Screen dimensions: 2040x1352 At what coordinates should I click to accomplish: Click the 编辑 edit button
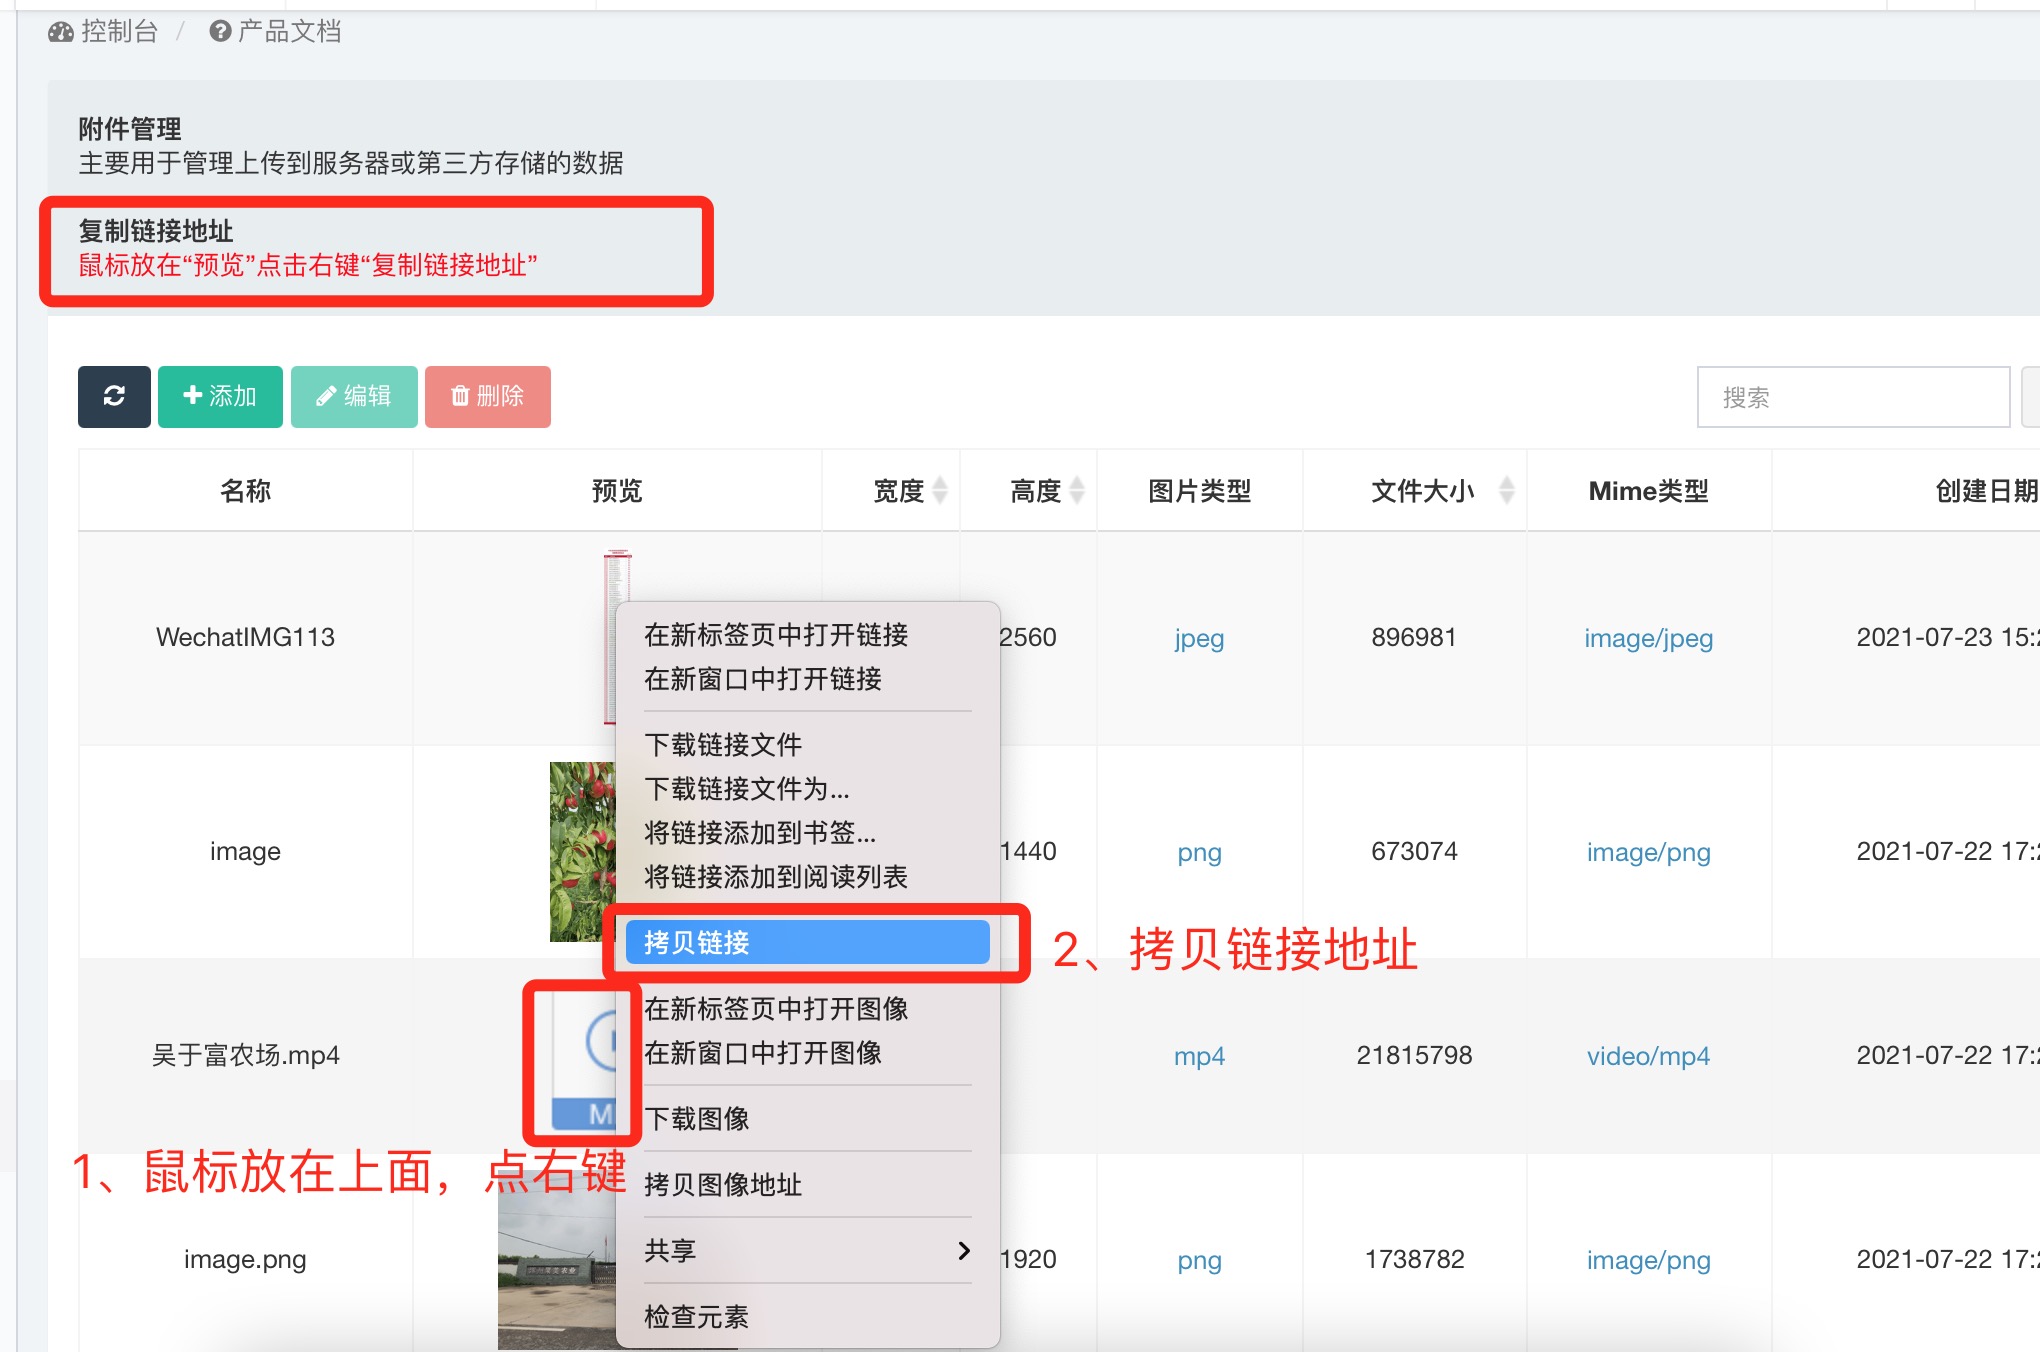tap(354, 396)
